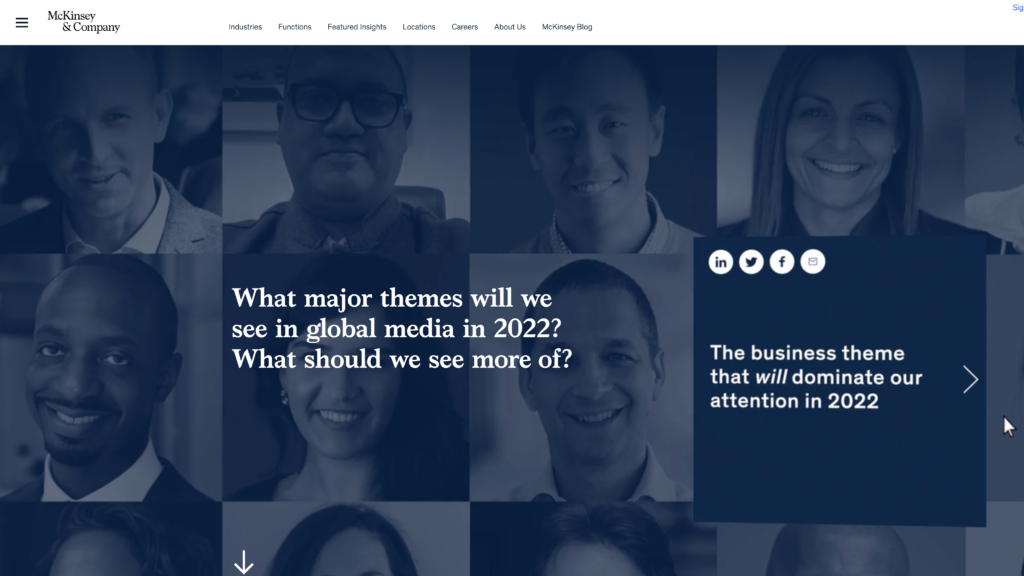Click the partially visible Sign In link
The height and width of the screenshot is (576, 1024).
click(x=1017, y=8)
